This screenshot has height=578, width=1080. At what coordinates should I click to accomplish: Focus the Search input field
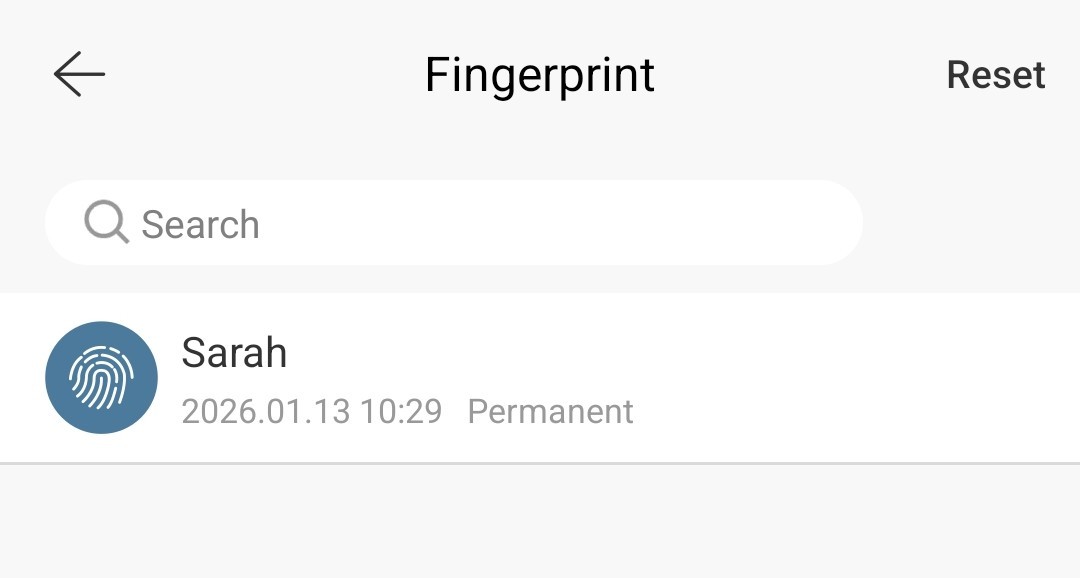pyautogui.click(x=454, y=223)
